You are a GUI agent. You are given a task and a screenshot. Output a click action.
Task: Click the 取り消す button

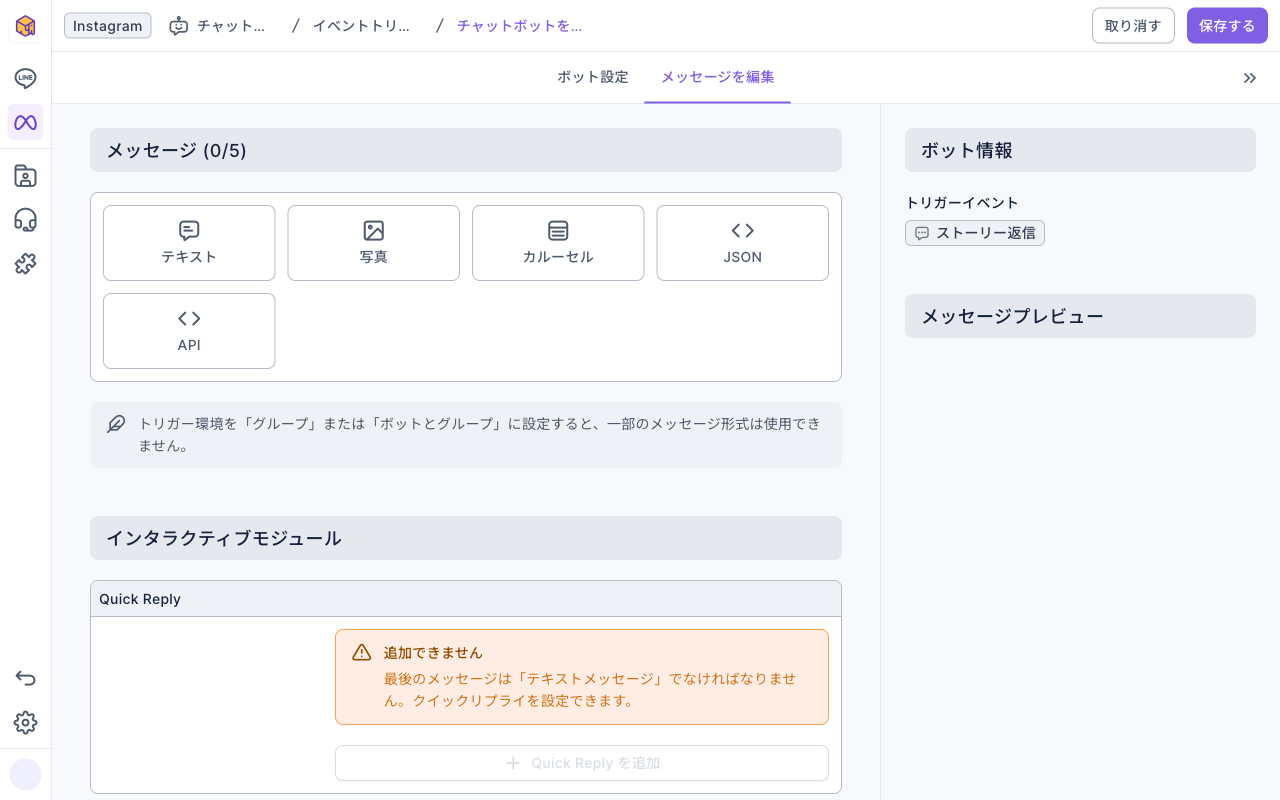click(1133, 26)
